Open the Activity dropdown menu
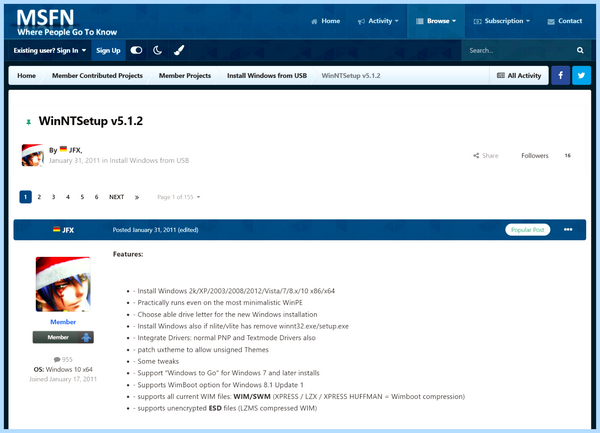The height and width of the screenshot is (433, 600). pyautogui.click(x=378, y=21)
